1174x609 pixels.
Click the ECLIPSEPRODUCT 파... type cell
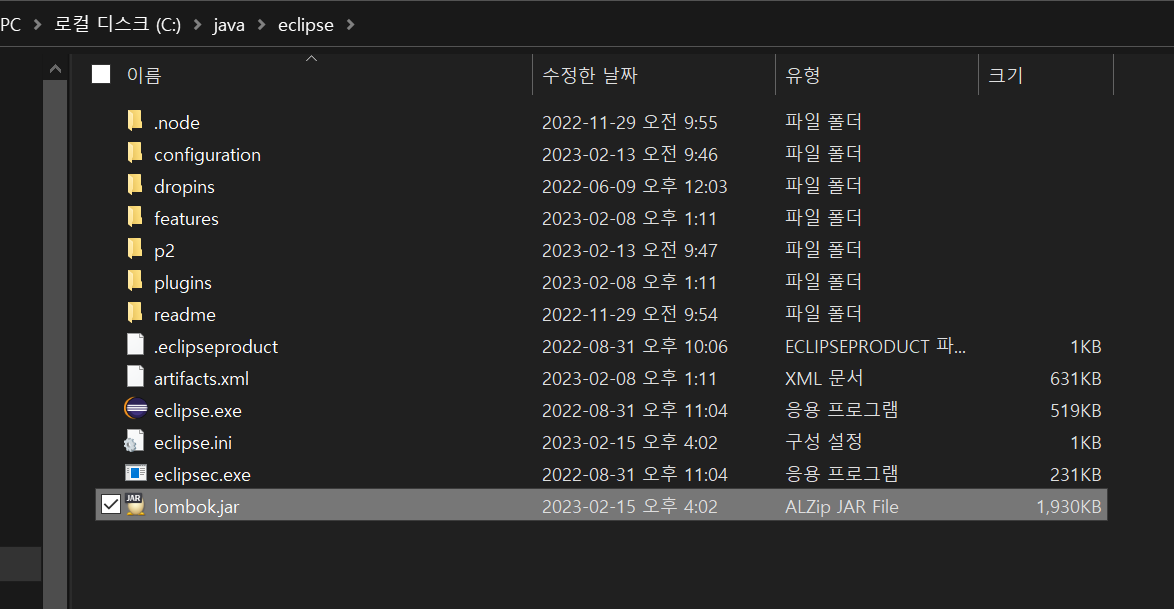point(875,346)
